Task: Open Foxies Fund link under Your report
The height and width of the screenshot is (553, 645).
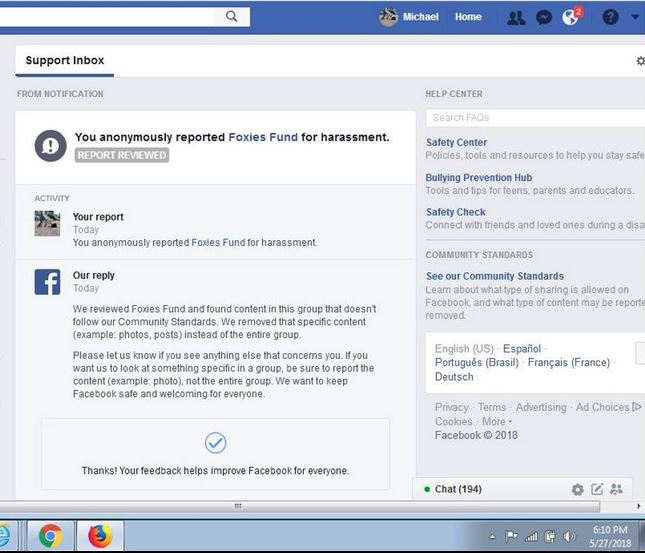Action: (218, 242)
